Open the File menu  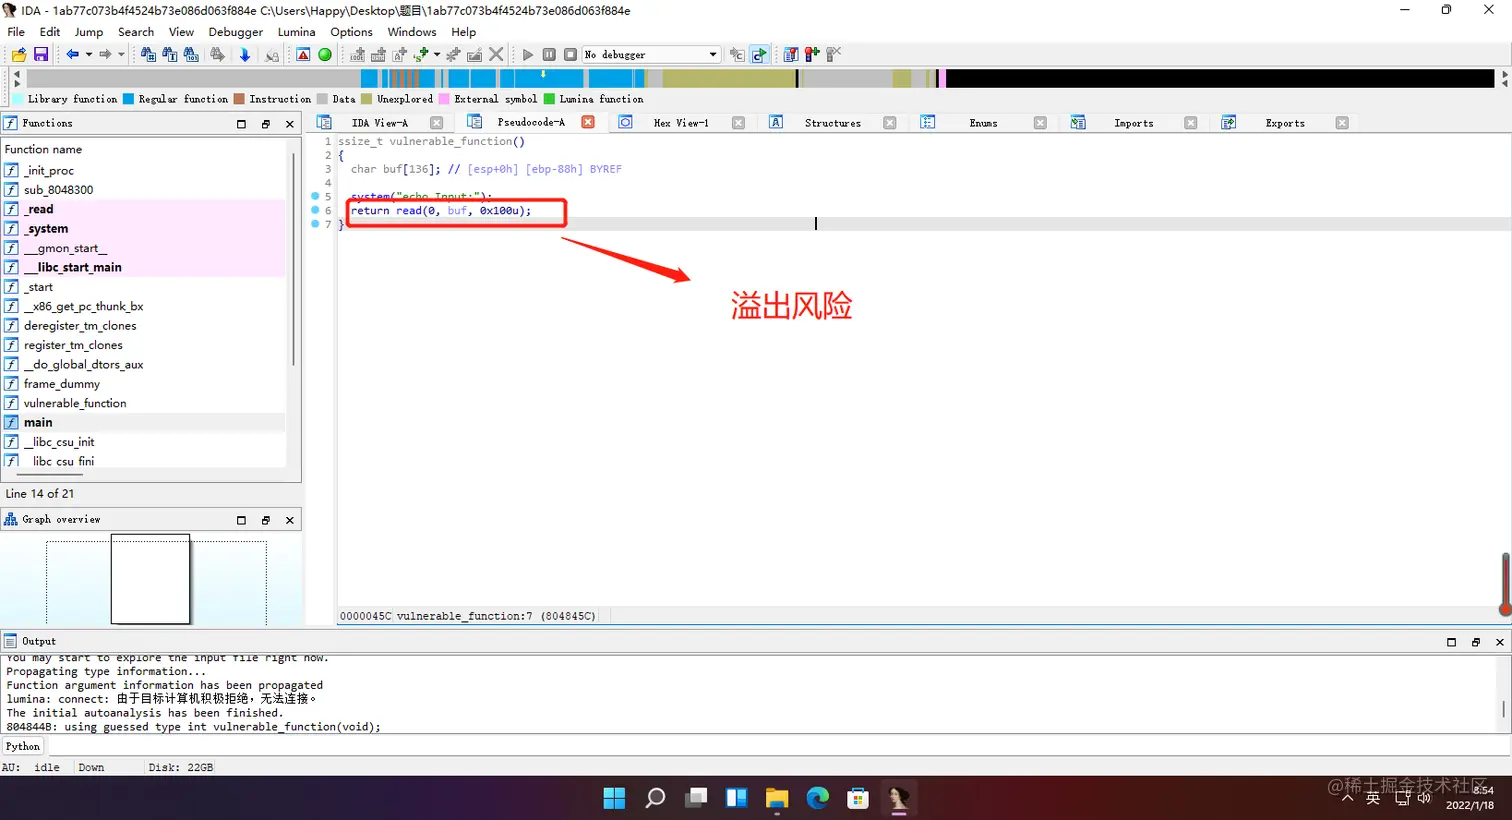16,32
